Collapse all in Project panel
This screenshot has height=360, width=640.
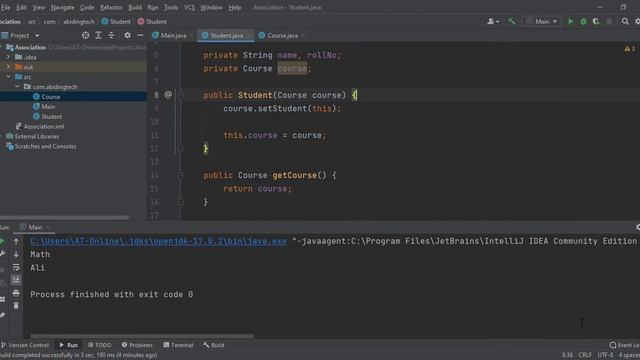(111, 36)
